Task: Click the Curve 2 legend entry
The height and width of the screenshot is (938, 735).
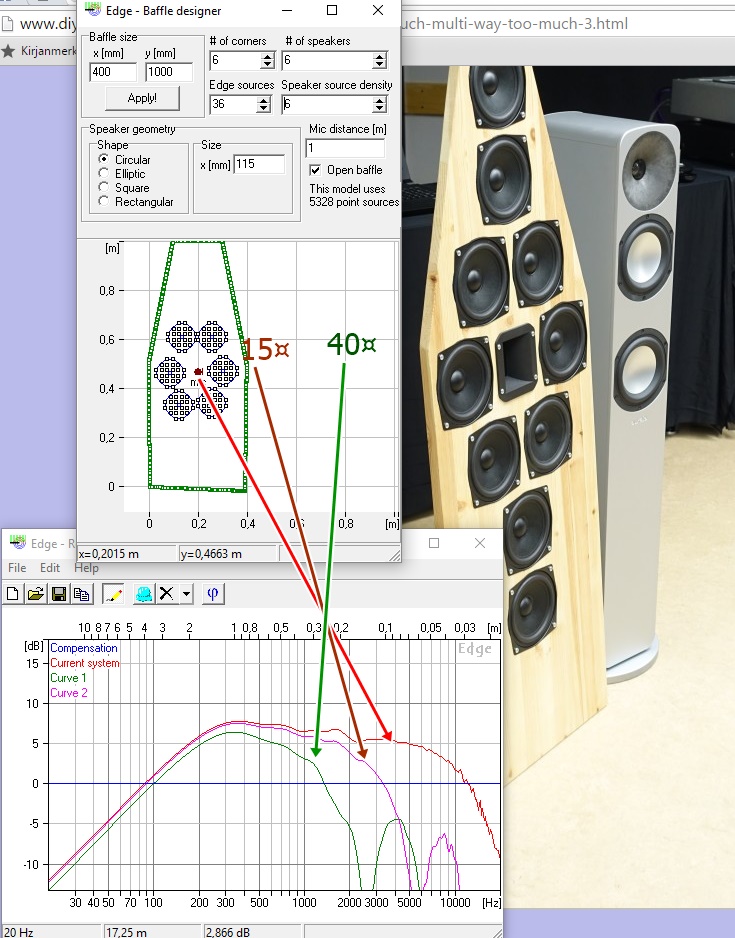Action: pos(69,693)
